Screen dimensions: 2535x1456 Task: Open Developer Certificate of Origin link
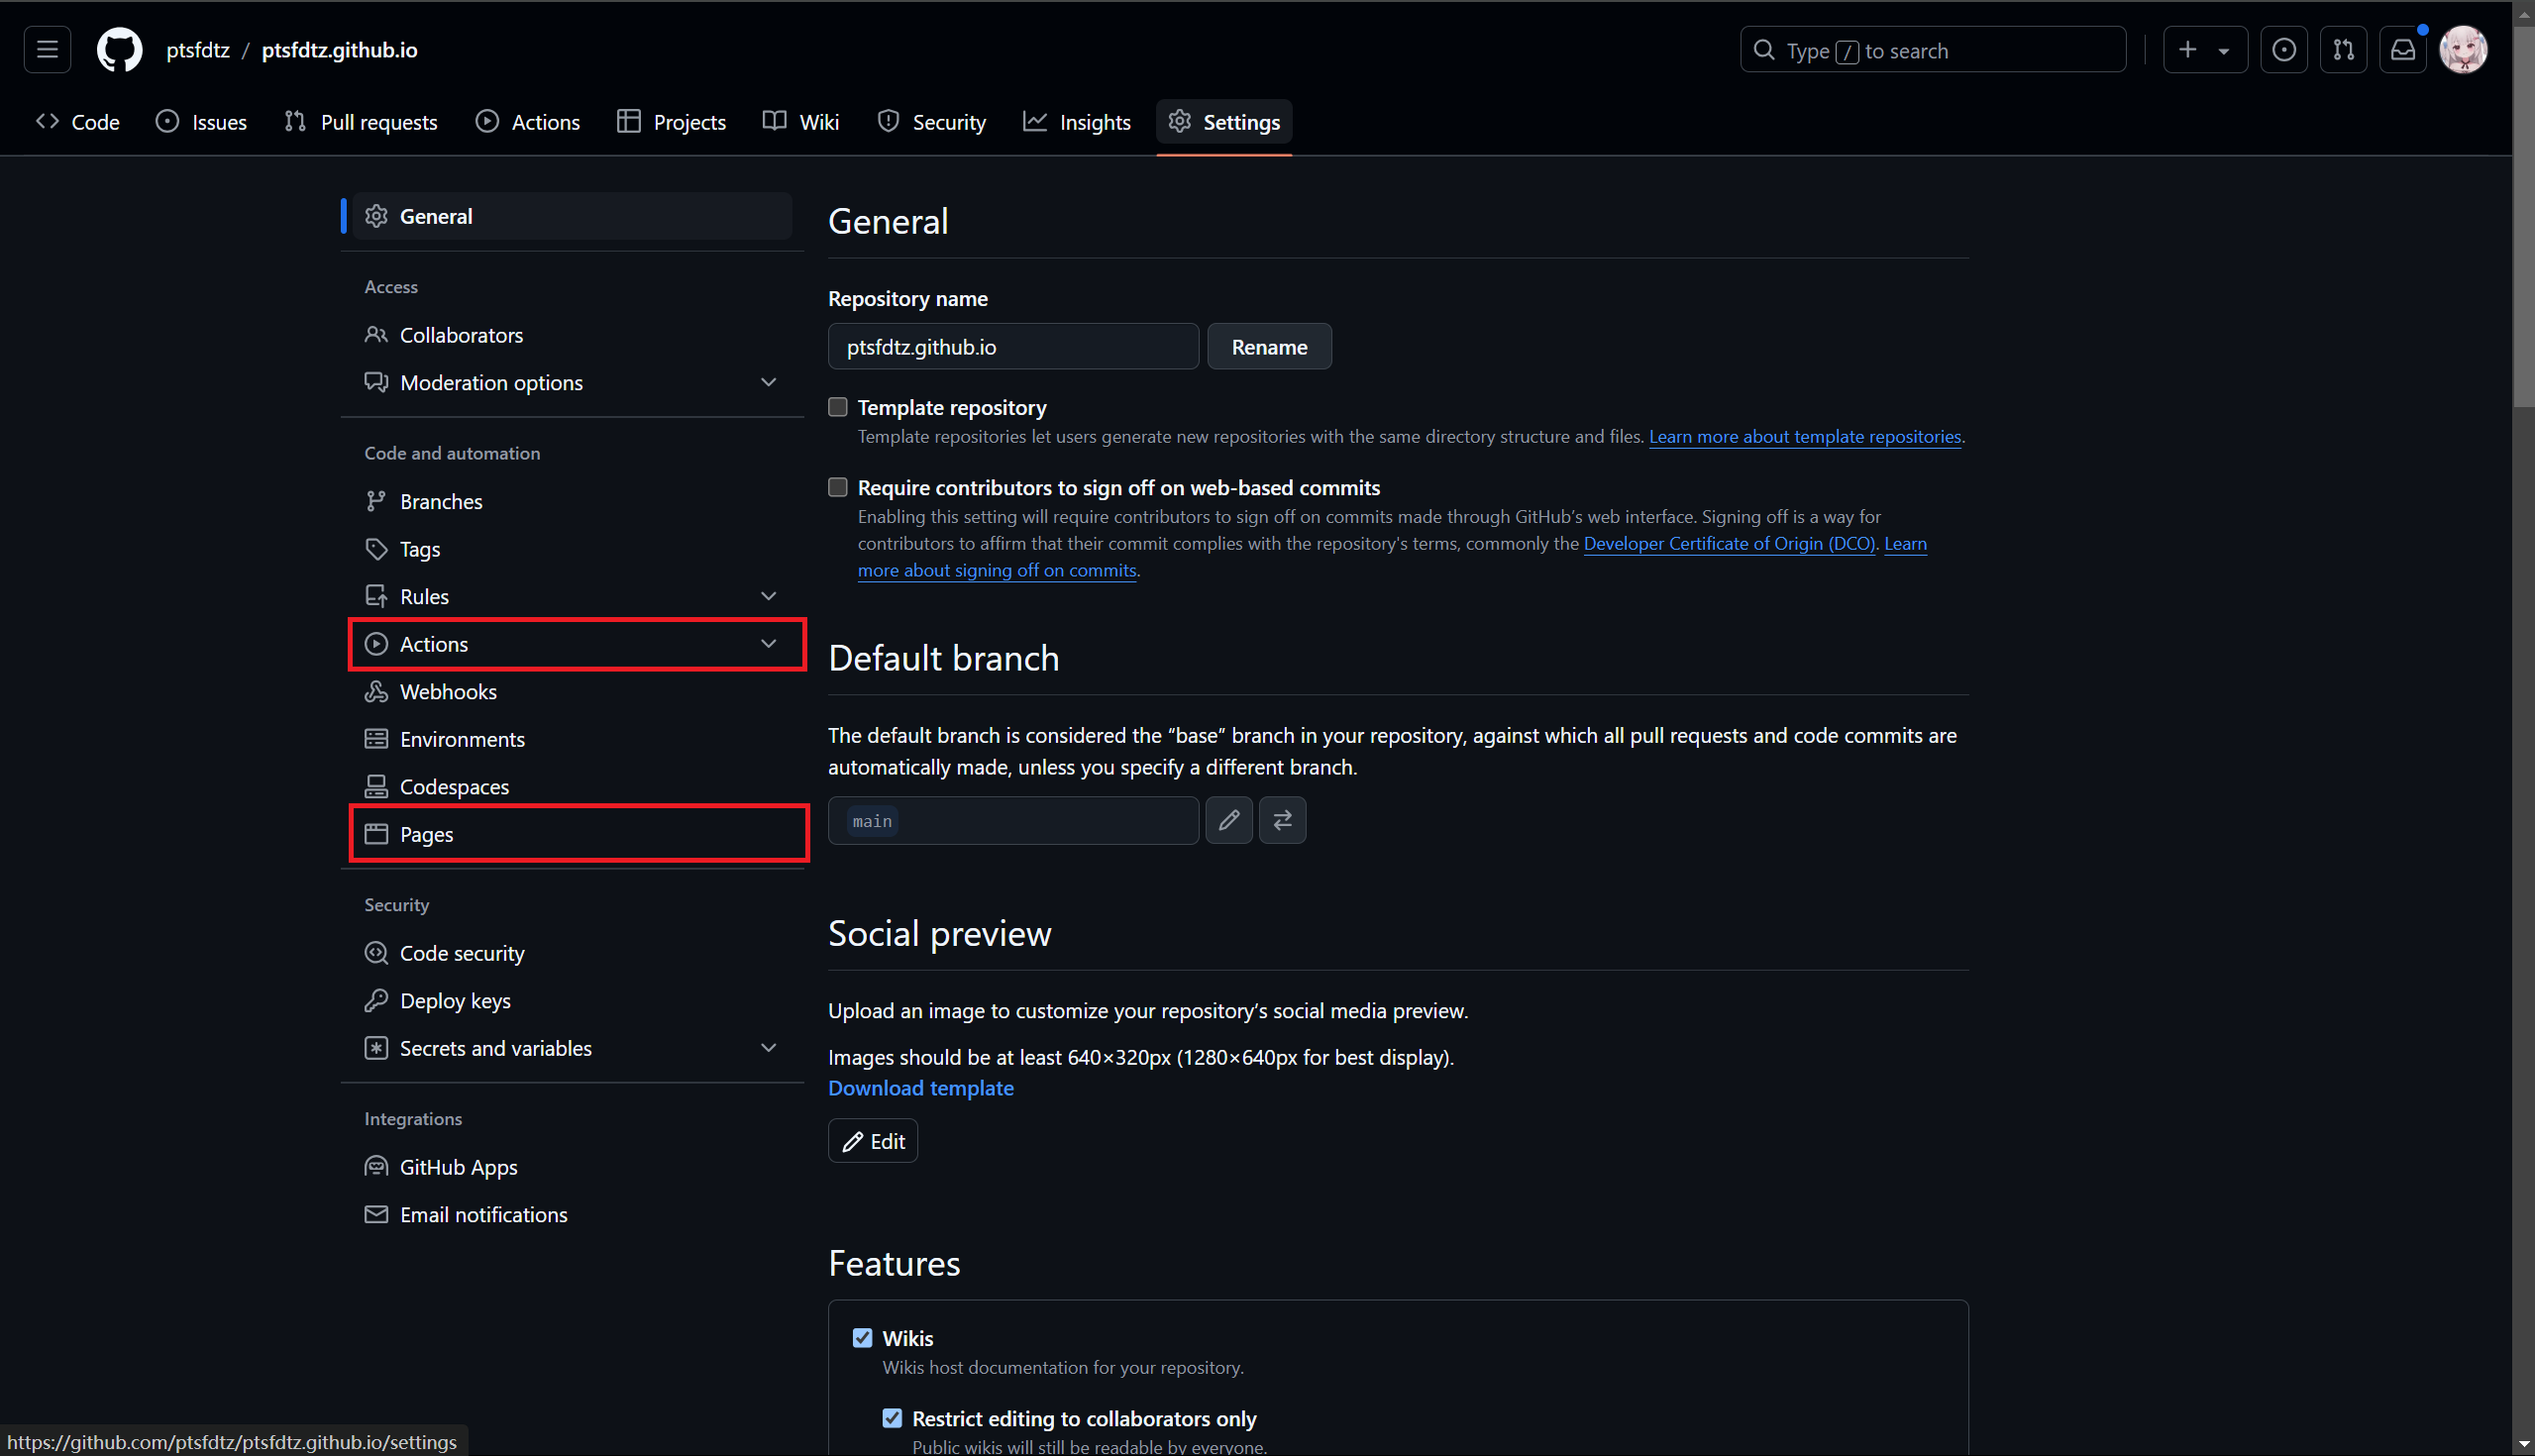(1729, 543)
